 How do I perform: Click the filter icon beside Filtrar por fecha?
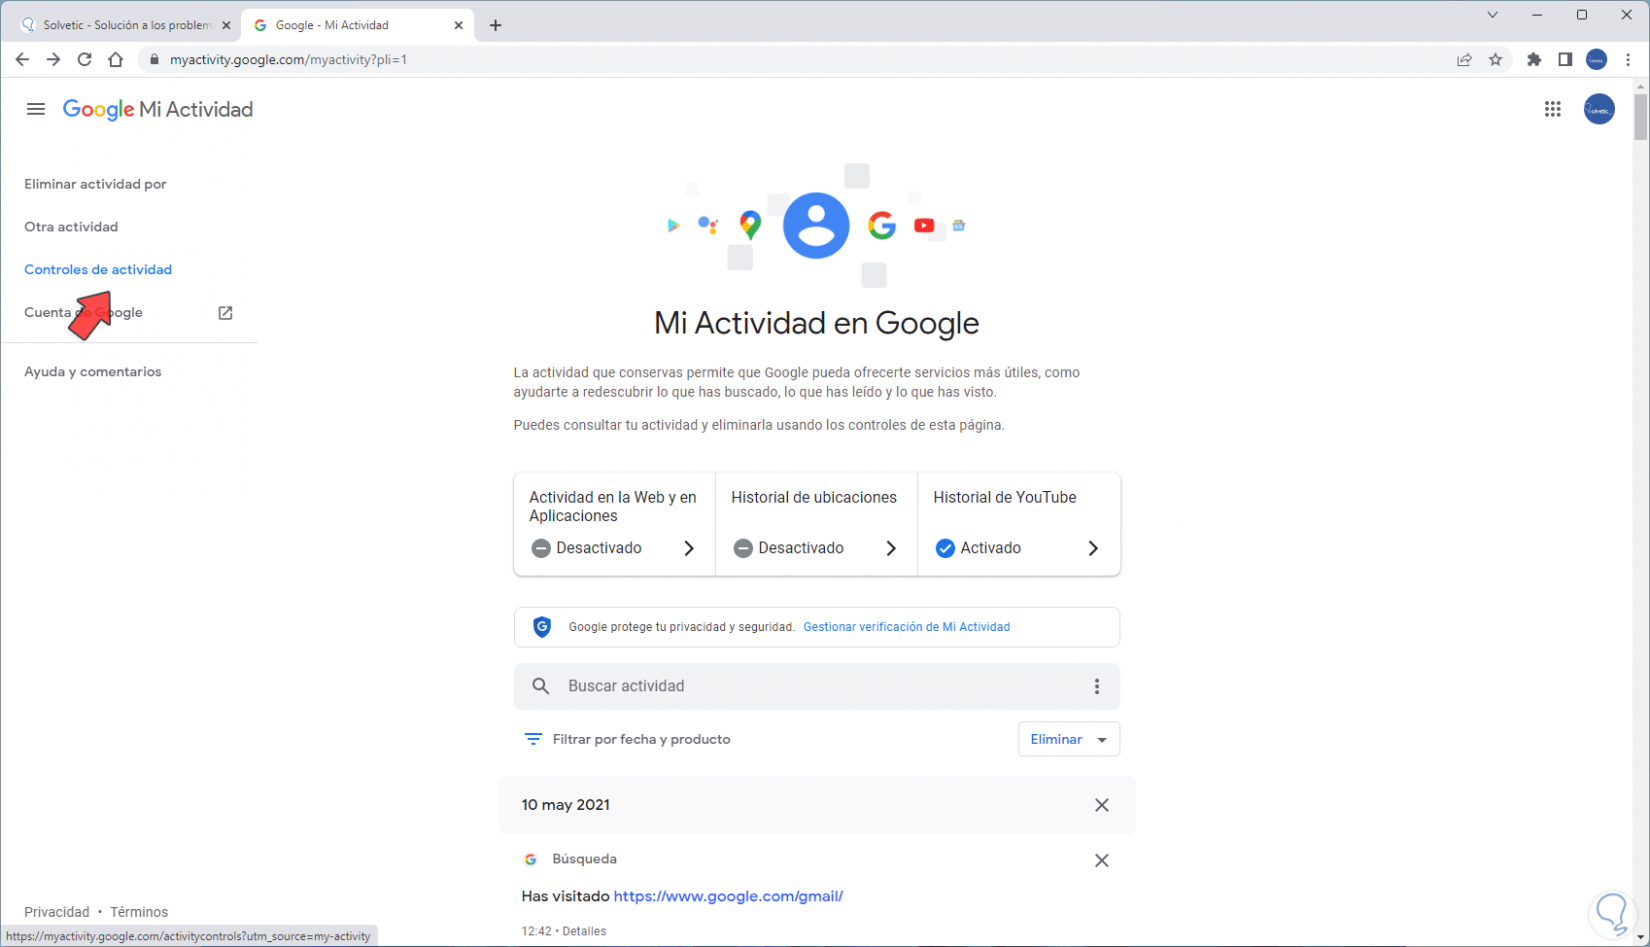pyautogui.click(x=533, y=739)
